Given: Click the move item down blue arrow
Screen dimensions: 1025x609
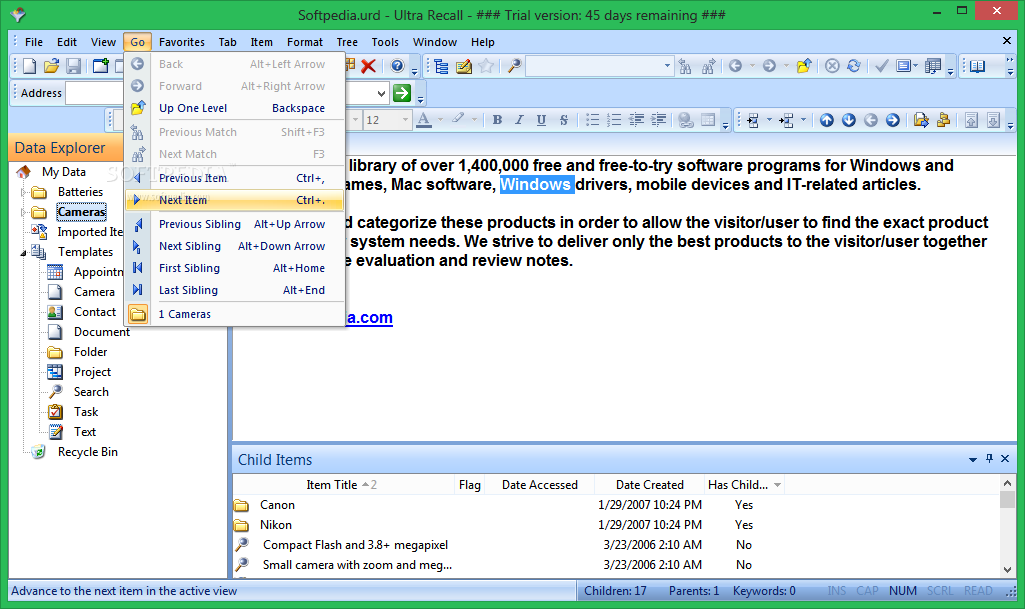Looking at the screenshot, I should (x=849, y=120).
